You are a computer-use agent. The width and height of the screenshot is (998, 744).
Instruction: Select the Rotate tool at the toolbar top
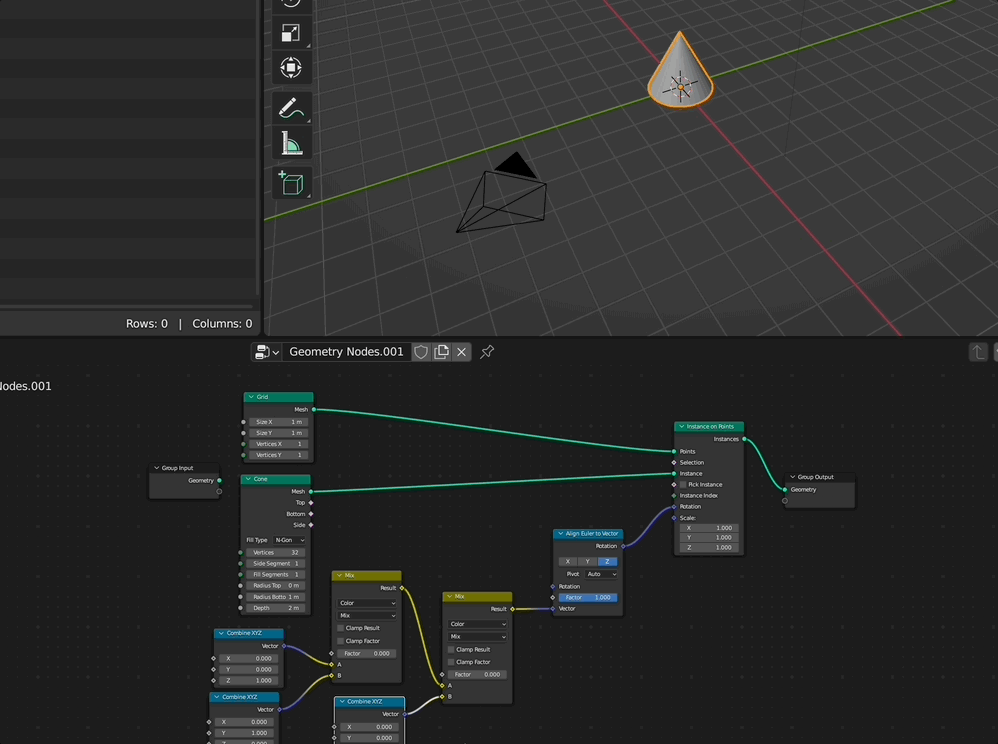(290, 5)
